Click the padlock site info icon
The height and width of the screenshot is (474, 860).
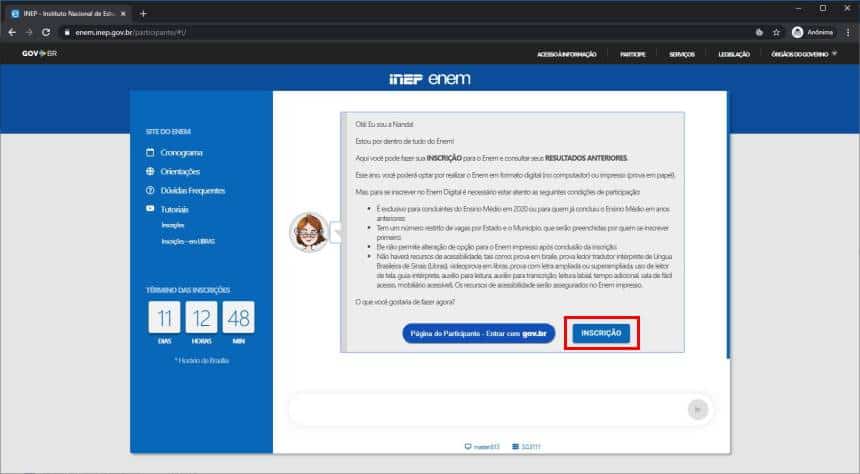pyautogui.click(x=67, y=32)
